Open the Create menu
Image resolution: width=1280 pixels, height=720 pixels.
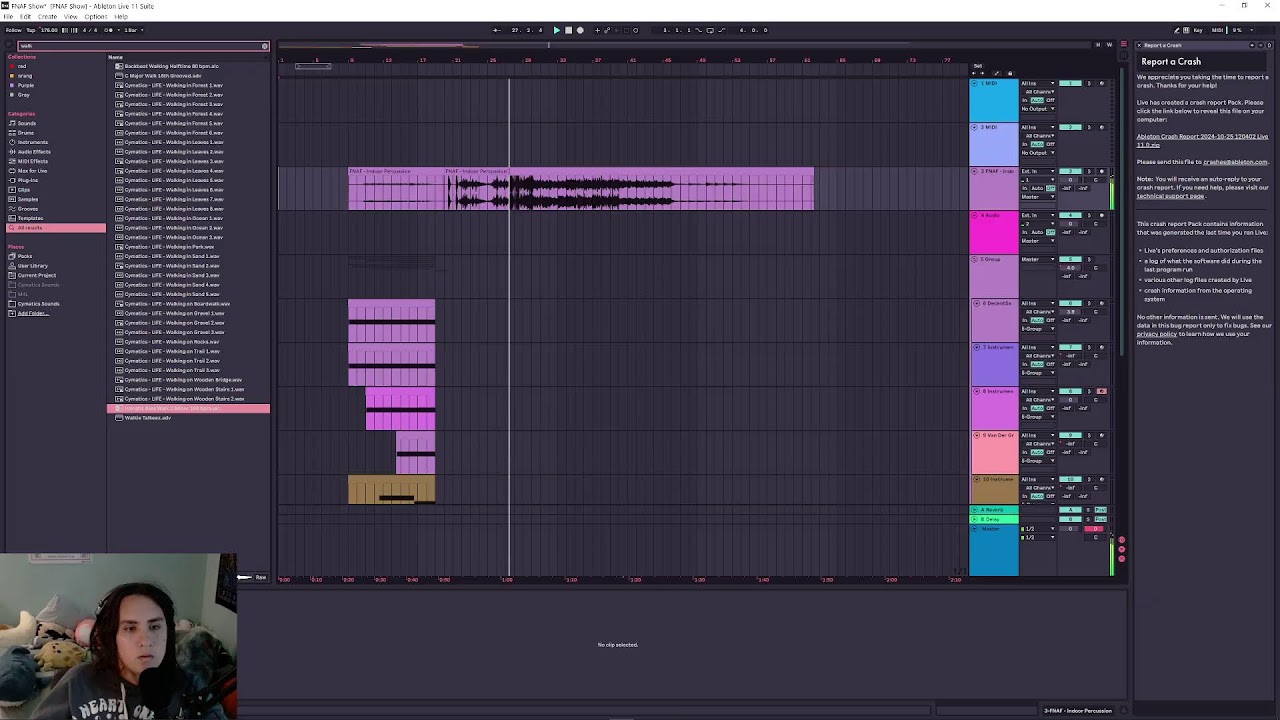click(x=47, y=17)
